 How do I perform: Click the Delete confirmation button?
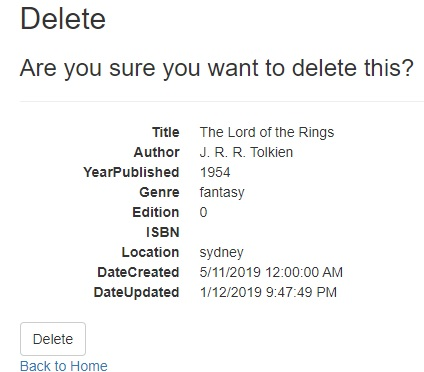[53, 339]
